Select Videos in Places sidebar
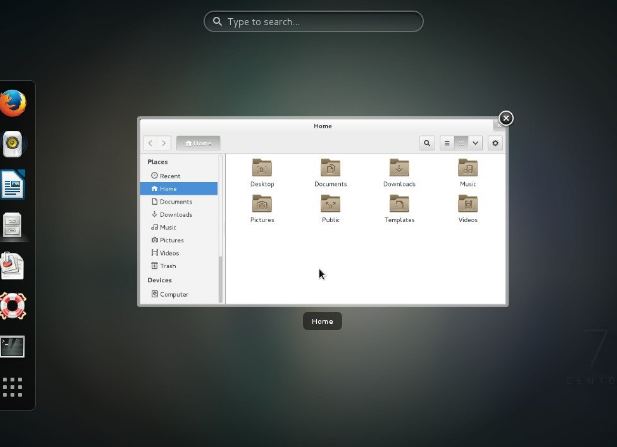 point(179,253)
